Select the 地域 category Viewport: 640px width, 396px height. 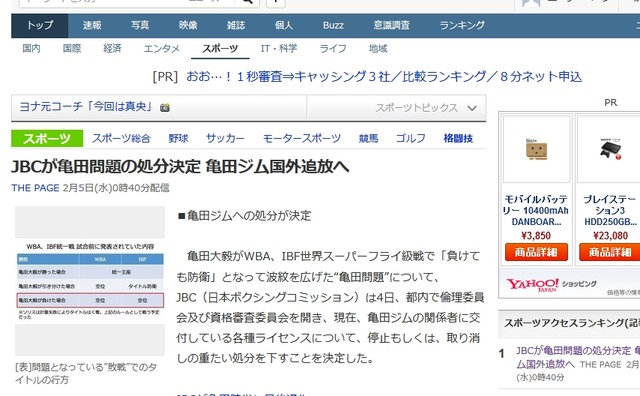[378, 49]
